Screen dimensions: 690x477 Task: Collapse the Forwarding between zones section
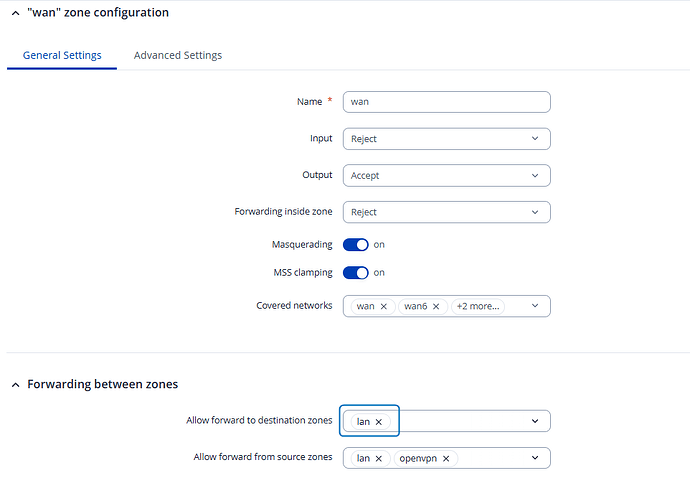click(x=14, y=384)
